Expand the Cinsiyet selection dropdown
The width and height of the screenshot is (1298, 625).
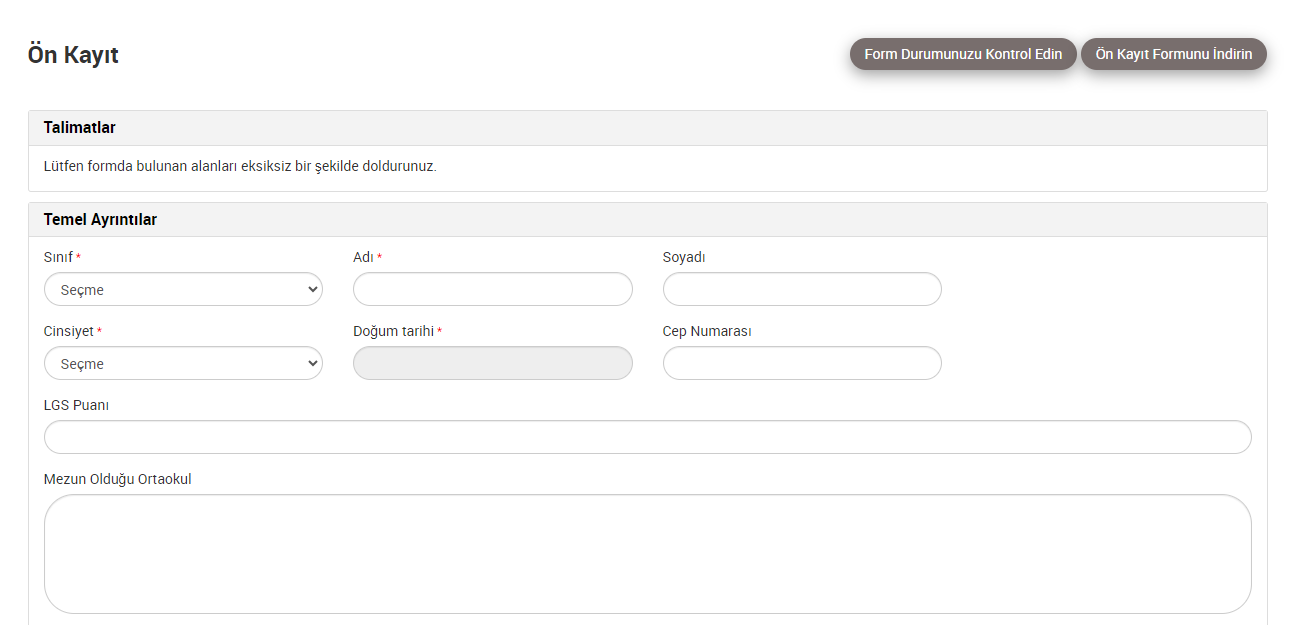[x=183, y=364]
